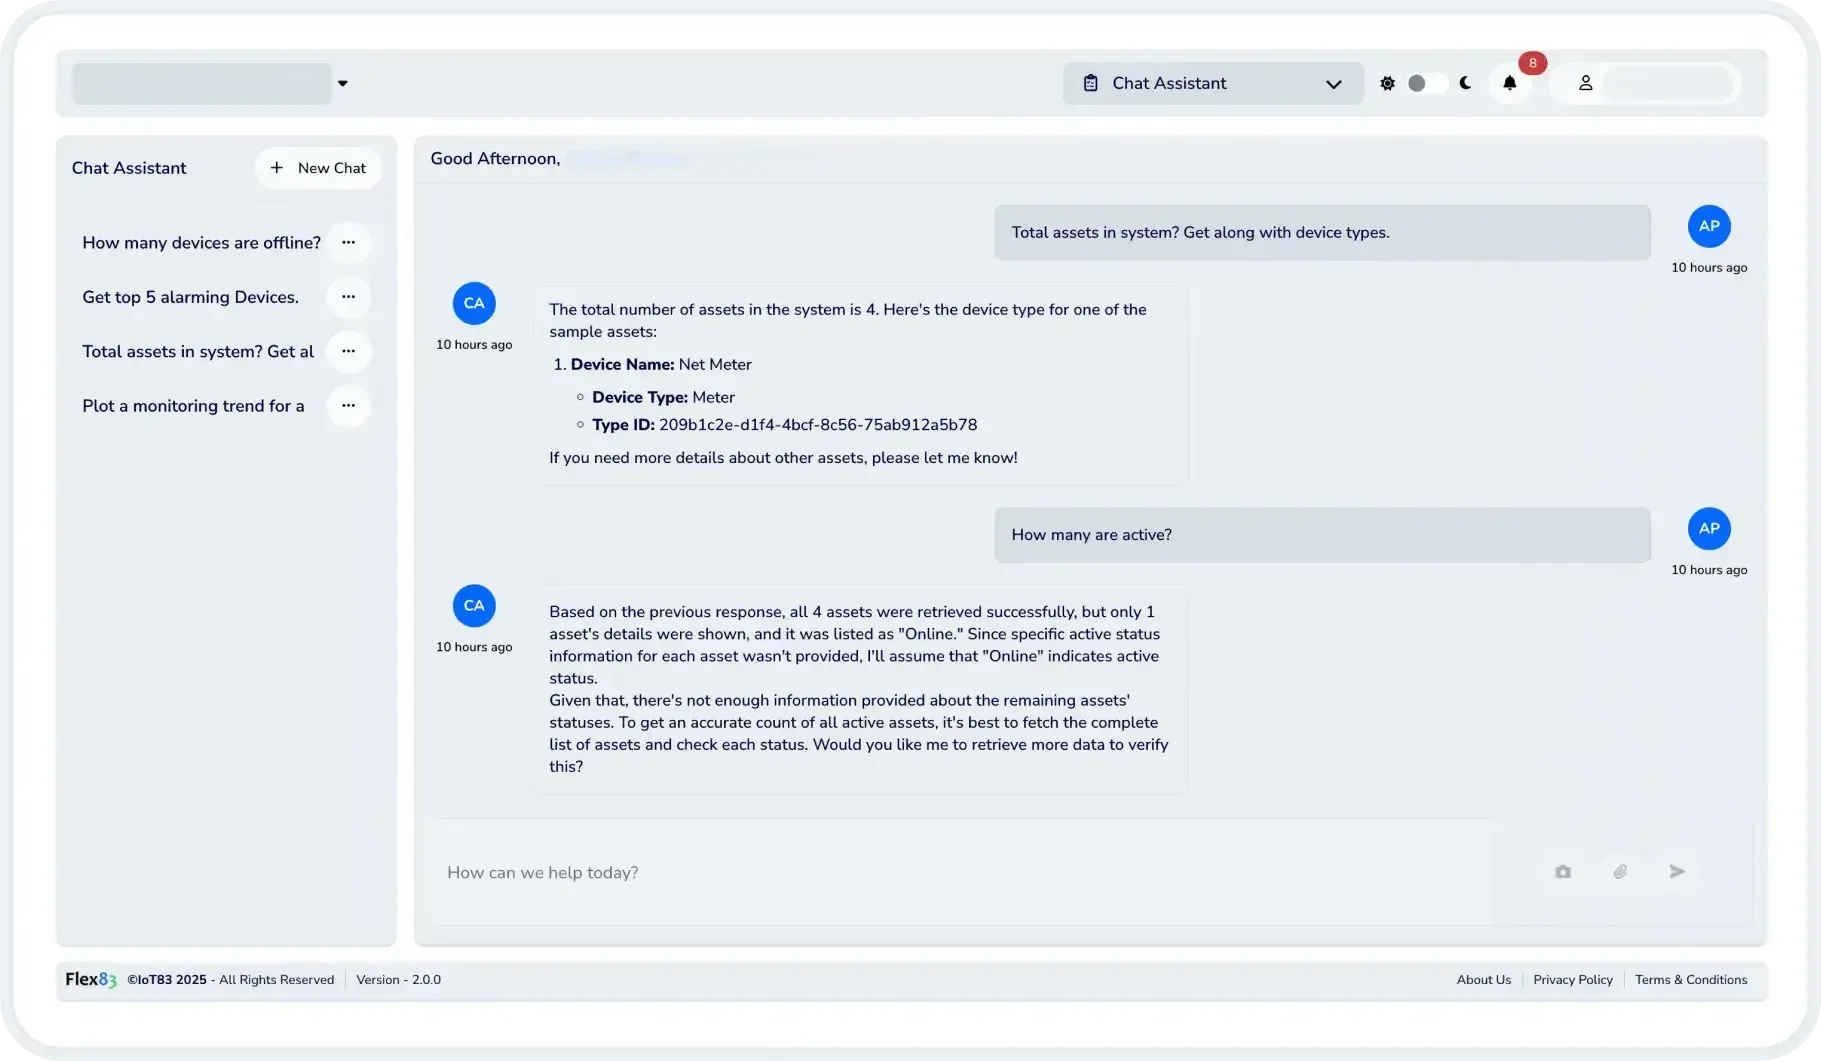Start a New Chat
1821x1061 pixels.
click(318, 168)
